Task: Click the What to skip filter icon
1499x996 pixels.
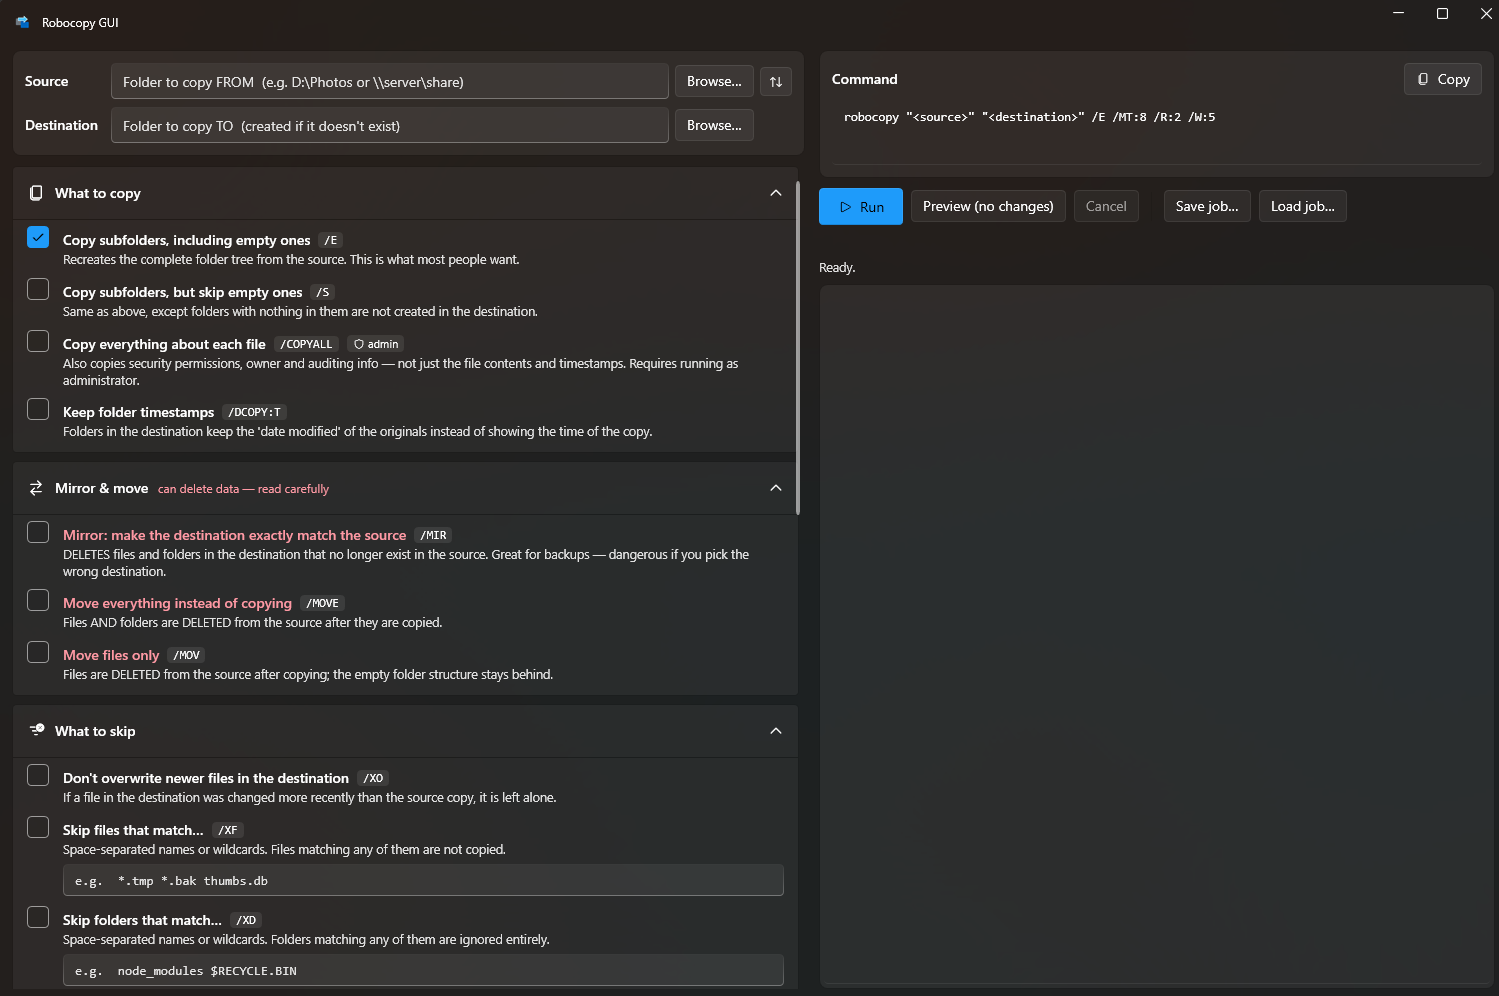Action: pyautogui.click(x=37, y=730)
